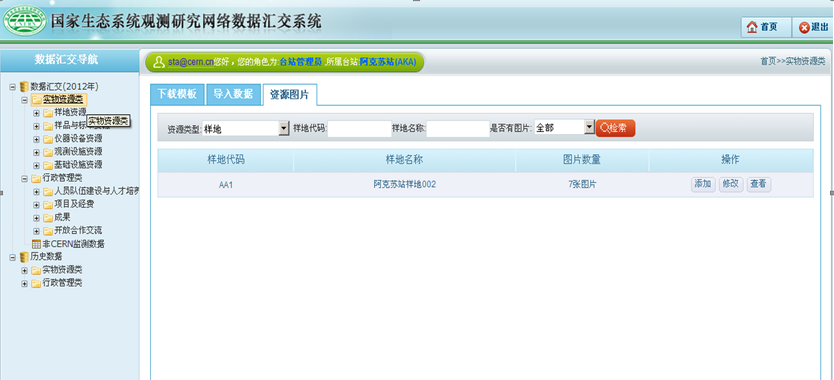Select the 项目及经费 tree label

pos(74,204)
